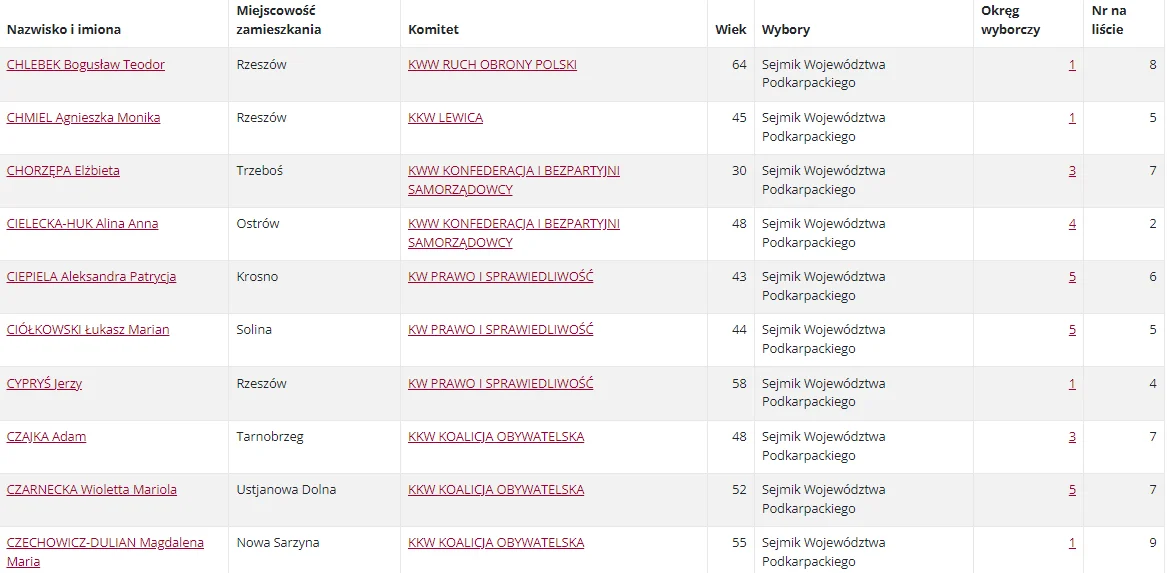Click district number 4 link in Ostrów row
Image resolution: width=1167 pixels, height=573 pixels.
tap(1072, 223)
